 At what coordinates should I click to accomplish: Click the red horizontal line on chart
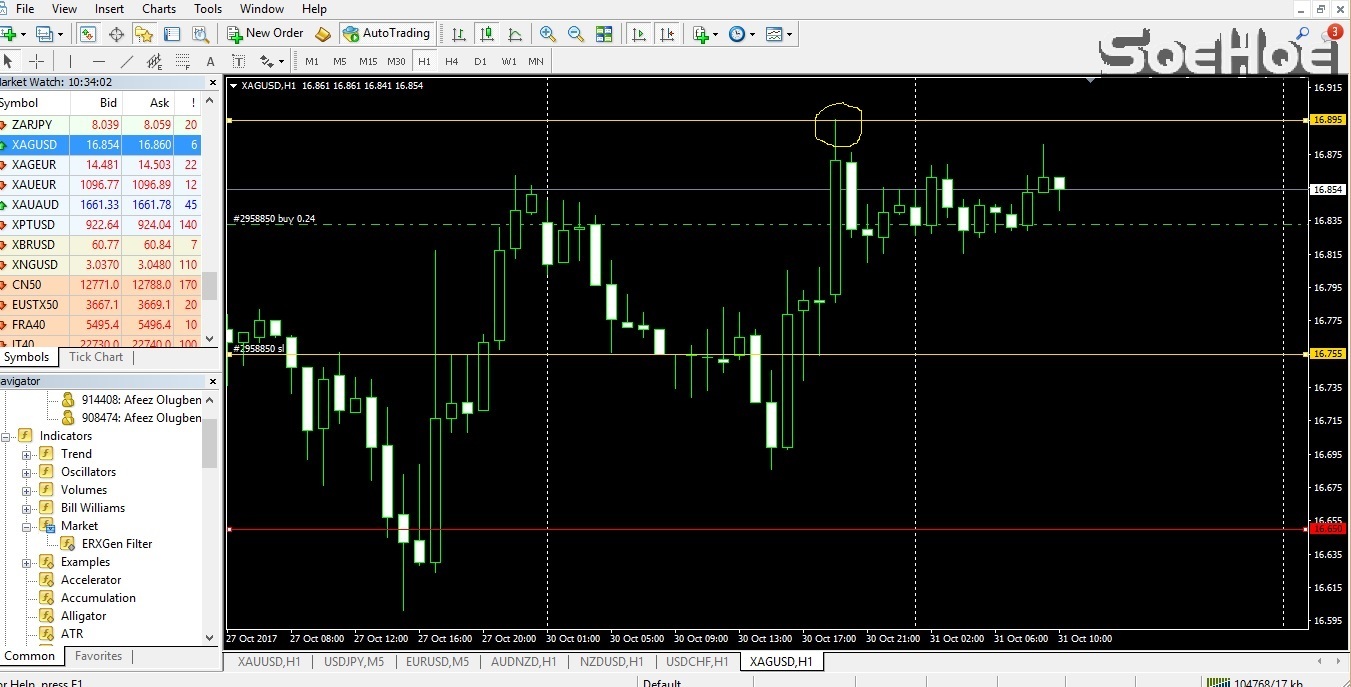pyautogui.click(x=700, y=530)
